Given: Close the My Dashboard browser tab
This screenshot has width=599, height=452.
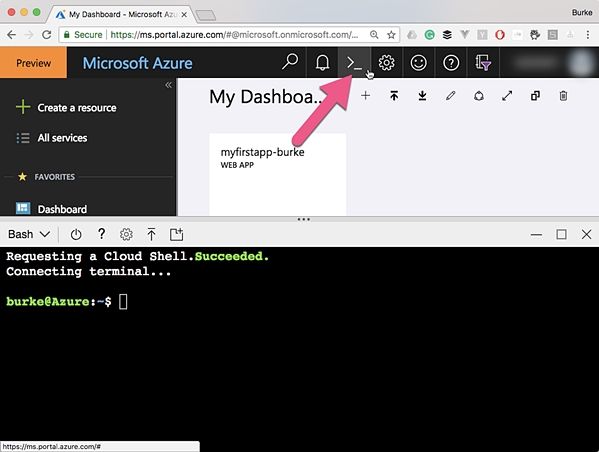Looking at the screenshot, I should (x=184, y=15).
